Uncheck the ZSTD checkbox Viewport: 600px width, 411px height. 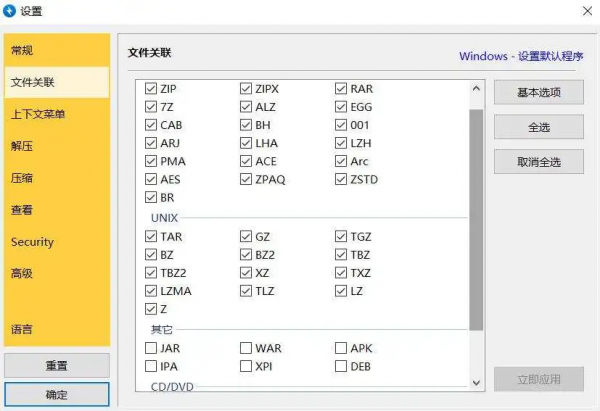tap(341, 179)
